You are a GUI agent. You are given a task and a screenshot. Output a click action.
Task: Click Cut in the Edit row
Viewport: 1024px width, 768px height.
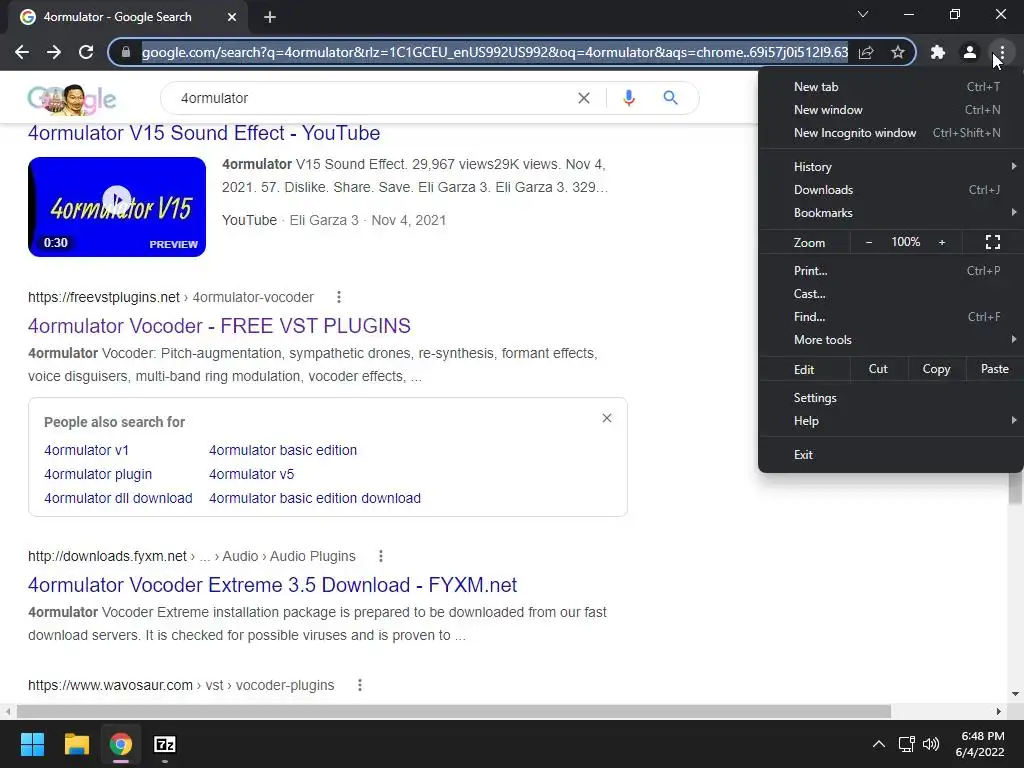click(x=878, y=369)
